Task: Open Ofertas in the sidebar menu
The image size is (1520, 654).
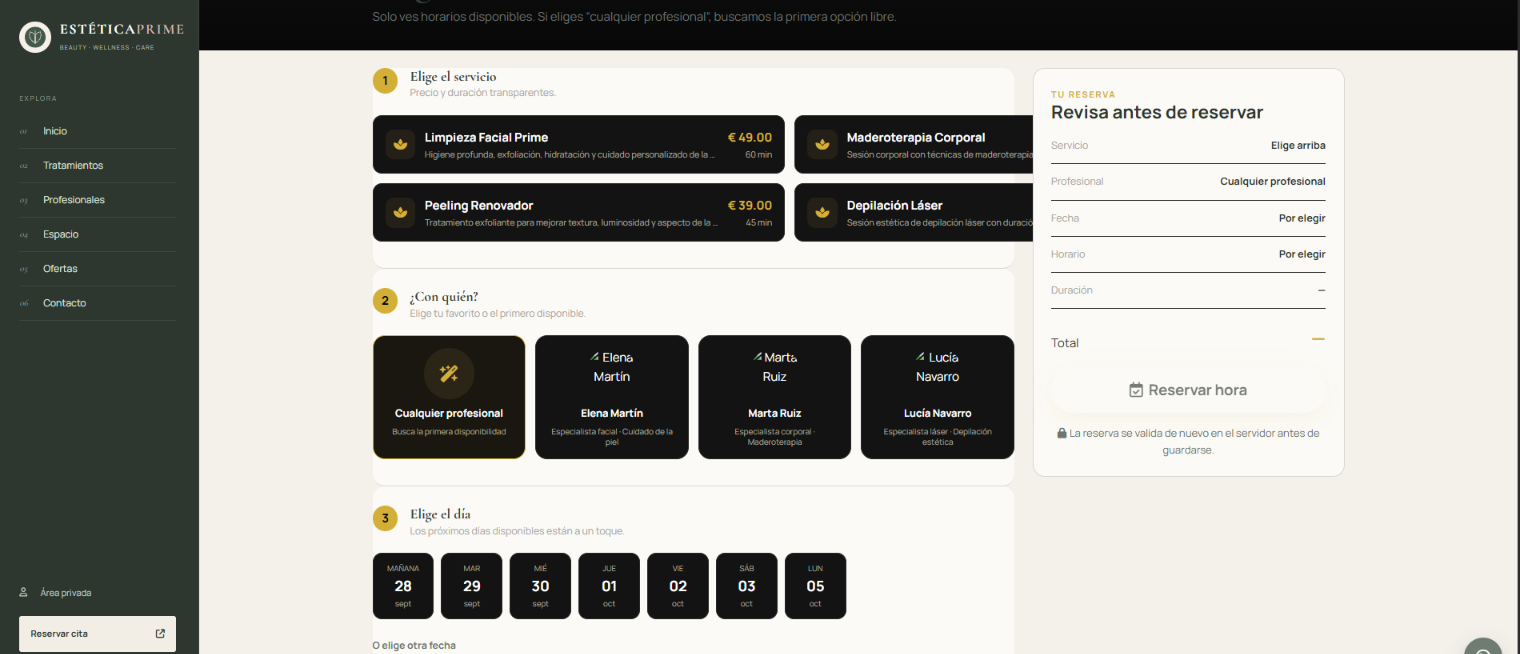Action: (x=98, y=268)
